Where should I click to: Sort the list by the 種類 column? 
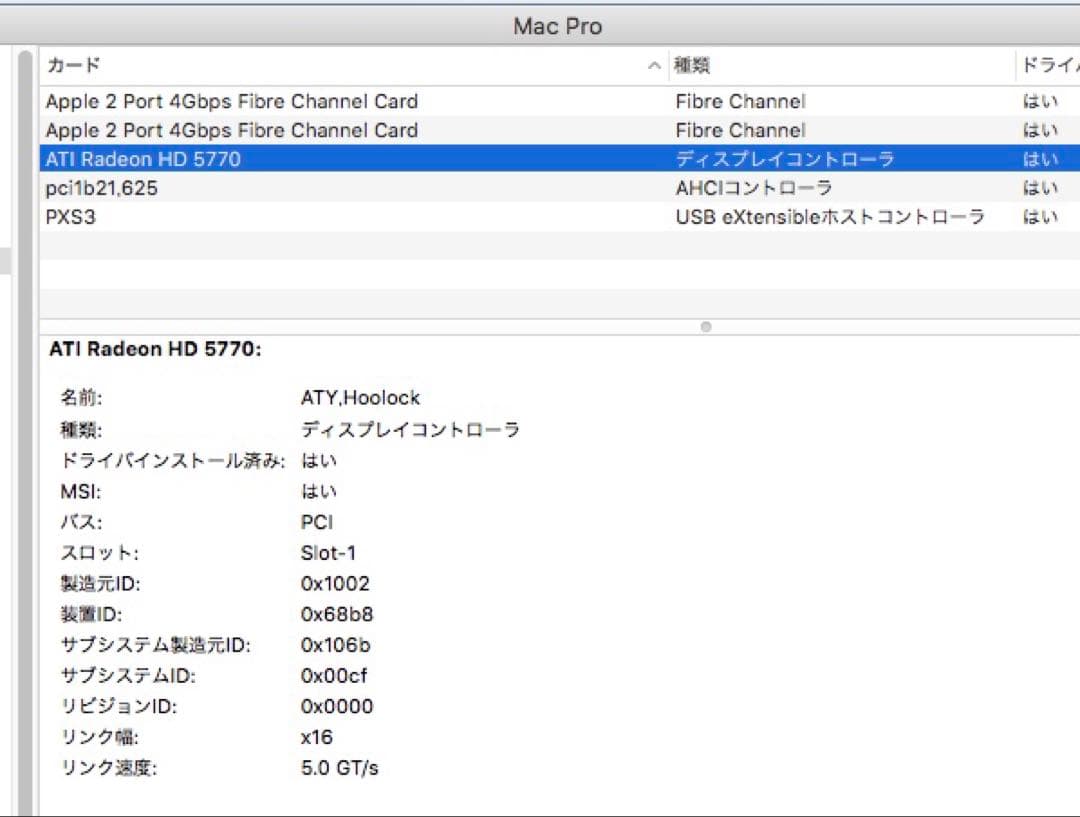[690, 64]
